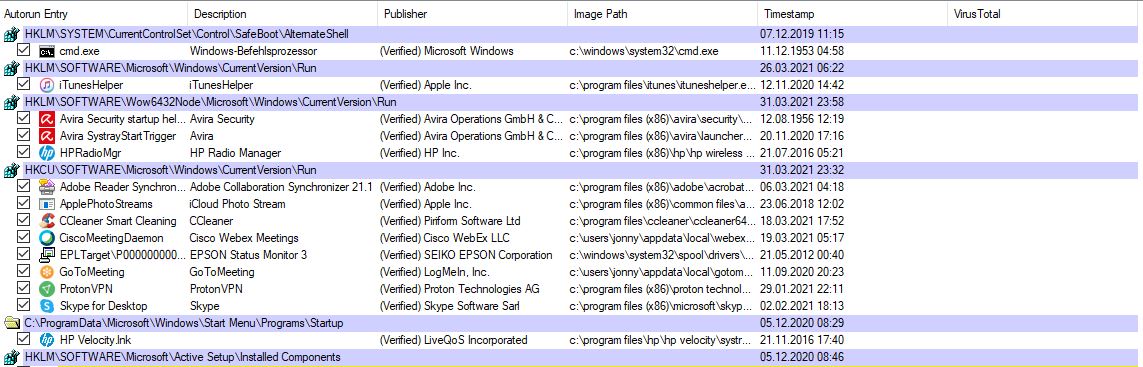Select the ProtonVPN entry icon
1143x367 pixels.
[47, 289]
